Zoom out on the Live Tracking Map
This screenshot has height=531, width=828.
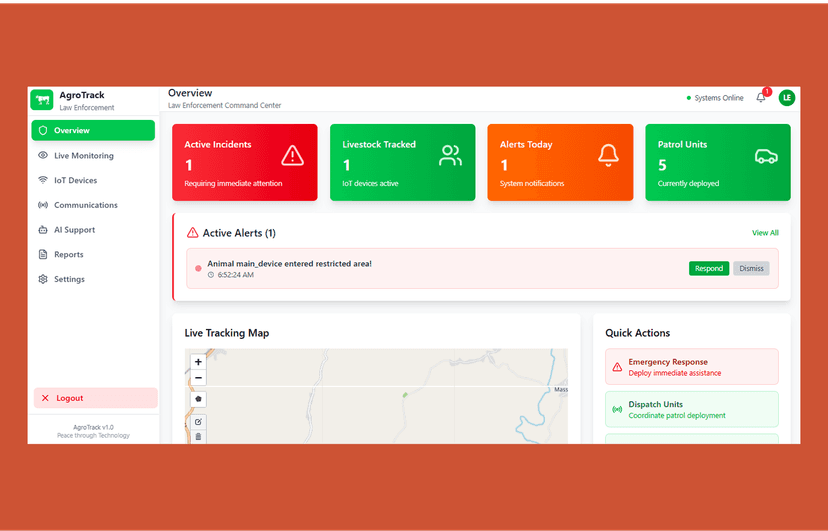[x=198, y=378]
